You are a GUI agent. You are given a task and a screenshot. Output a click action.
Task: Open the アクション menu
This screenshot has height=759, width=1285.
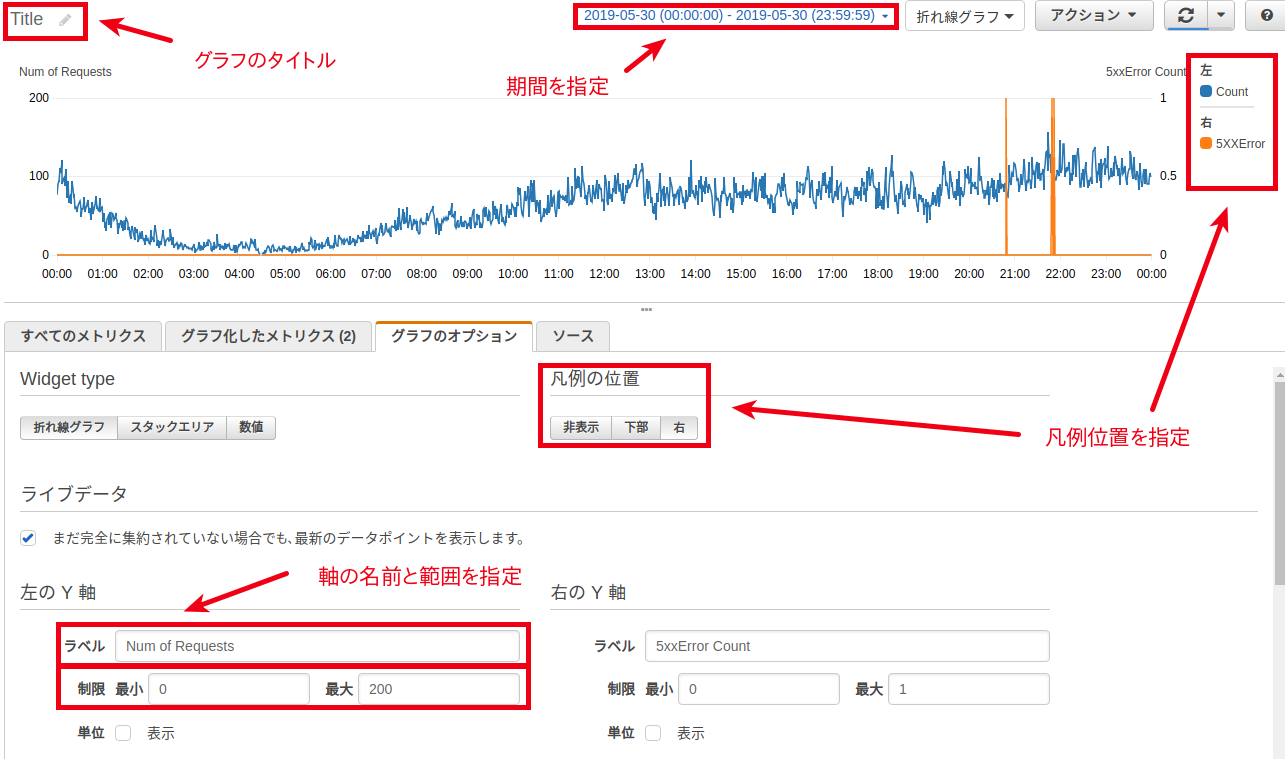(x=1094, y=16)
